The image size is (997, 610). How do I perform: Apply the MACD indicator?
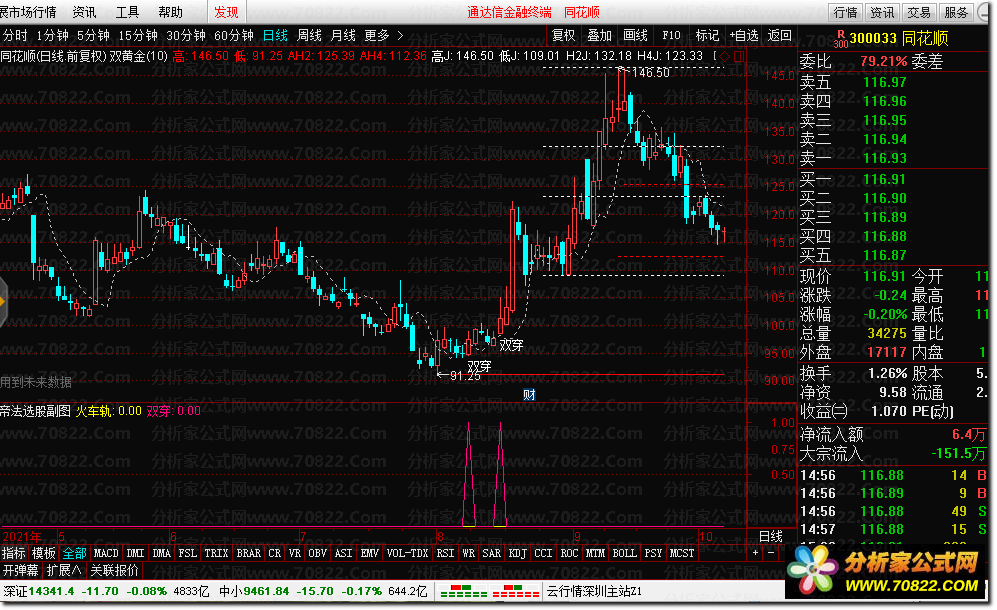pos(106,553)
